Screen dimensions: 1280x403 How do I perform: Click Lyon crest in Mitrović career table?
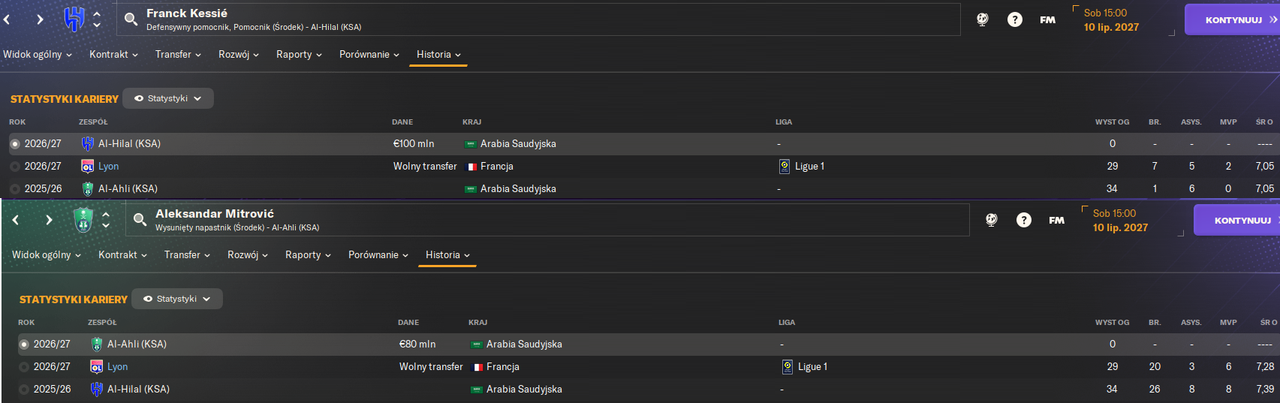pyautogui.click(x=97, y=366)
